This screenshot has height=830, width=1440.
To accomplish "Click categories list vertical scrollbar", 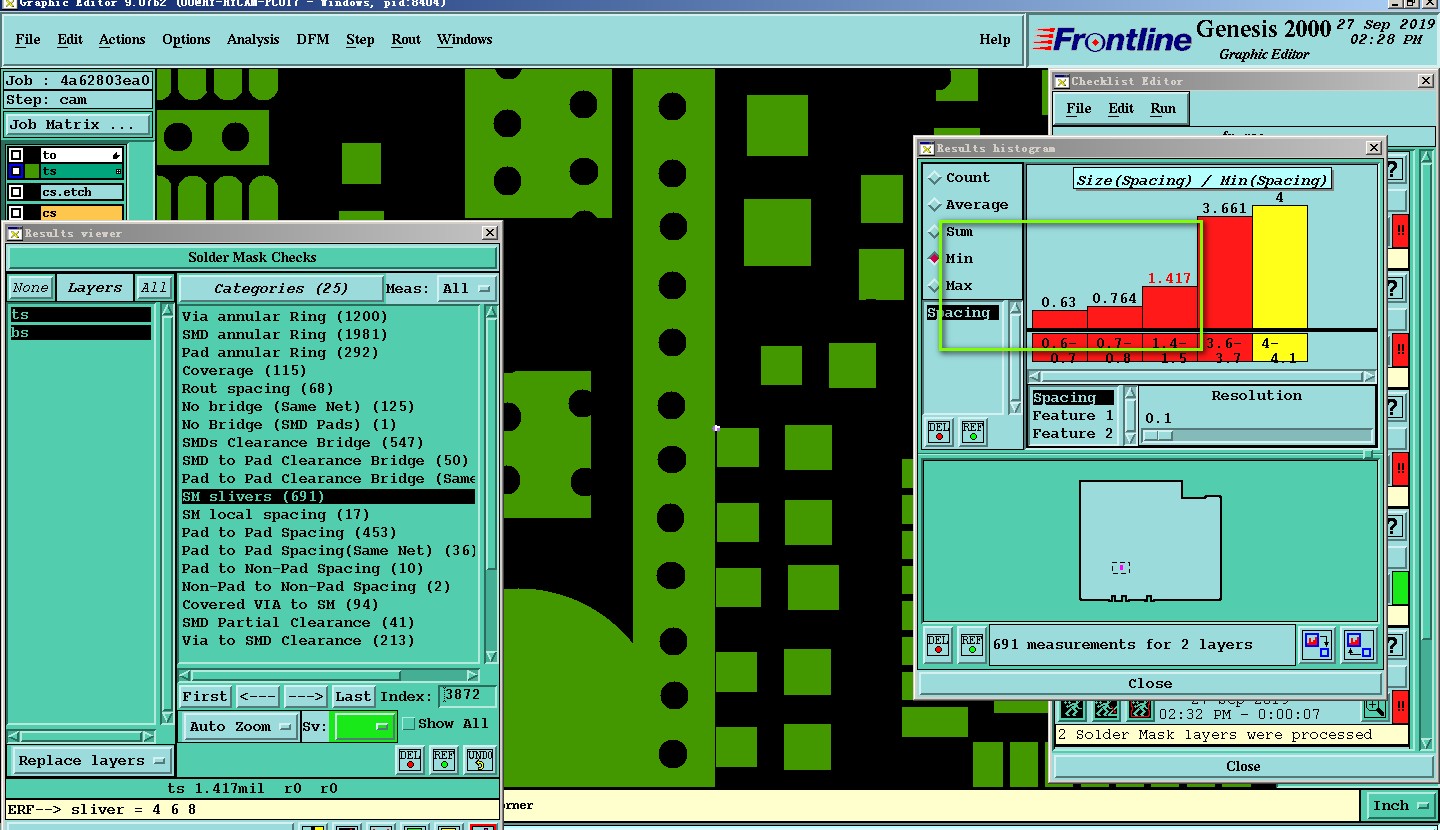I will click(x=491, y=484).
